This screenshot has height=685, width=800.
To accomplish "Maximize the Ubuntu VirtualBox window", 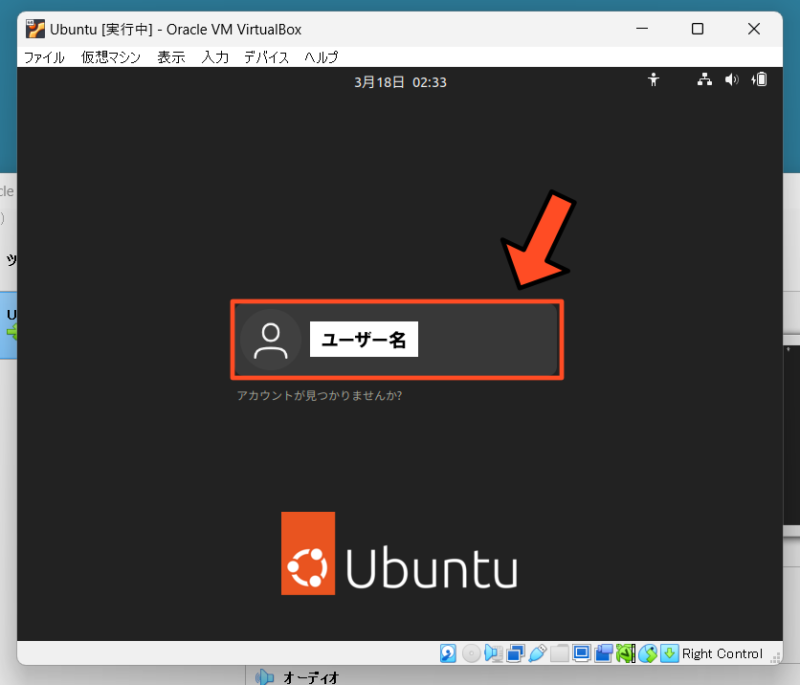I will 697,29.
